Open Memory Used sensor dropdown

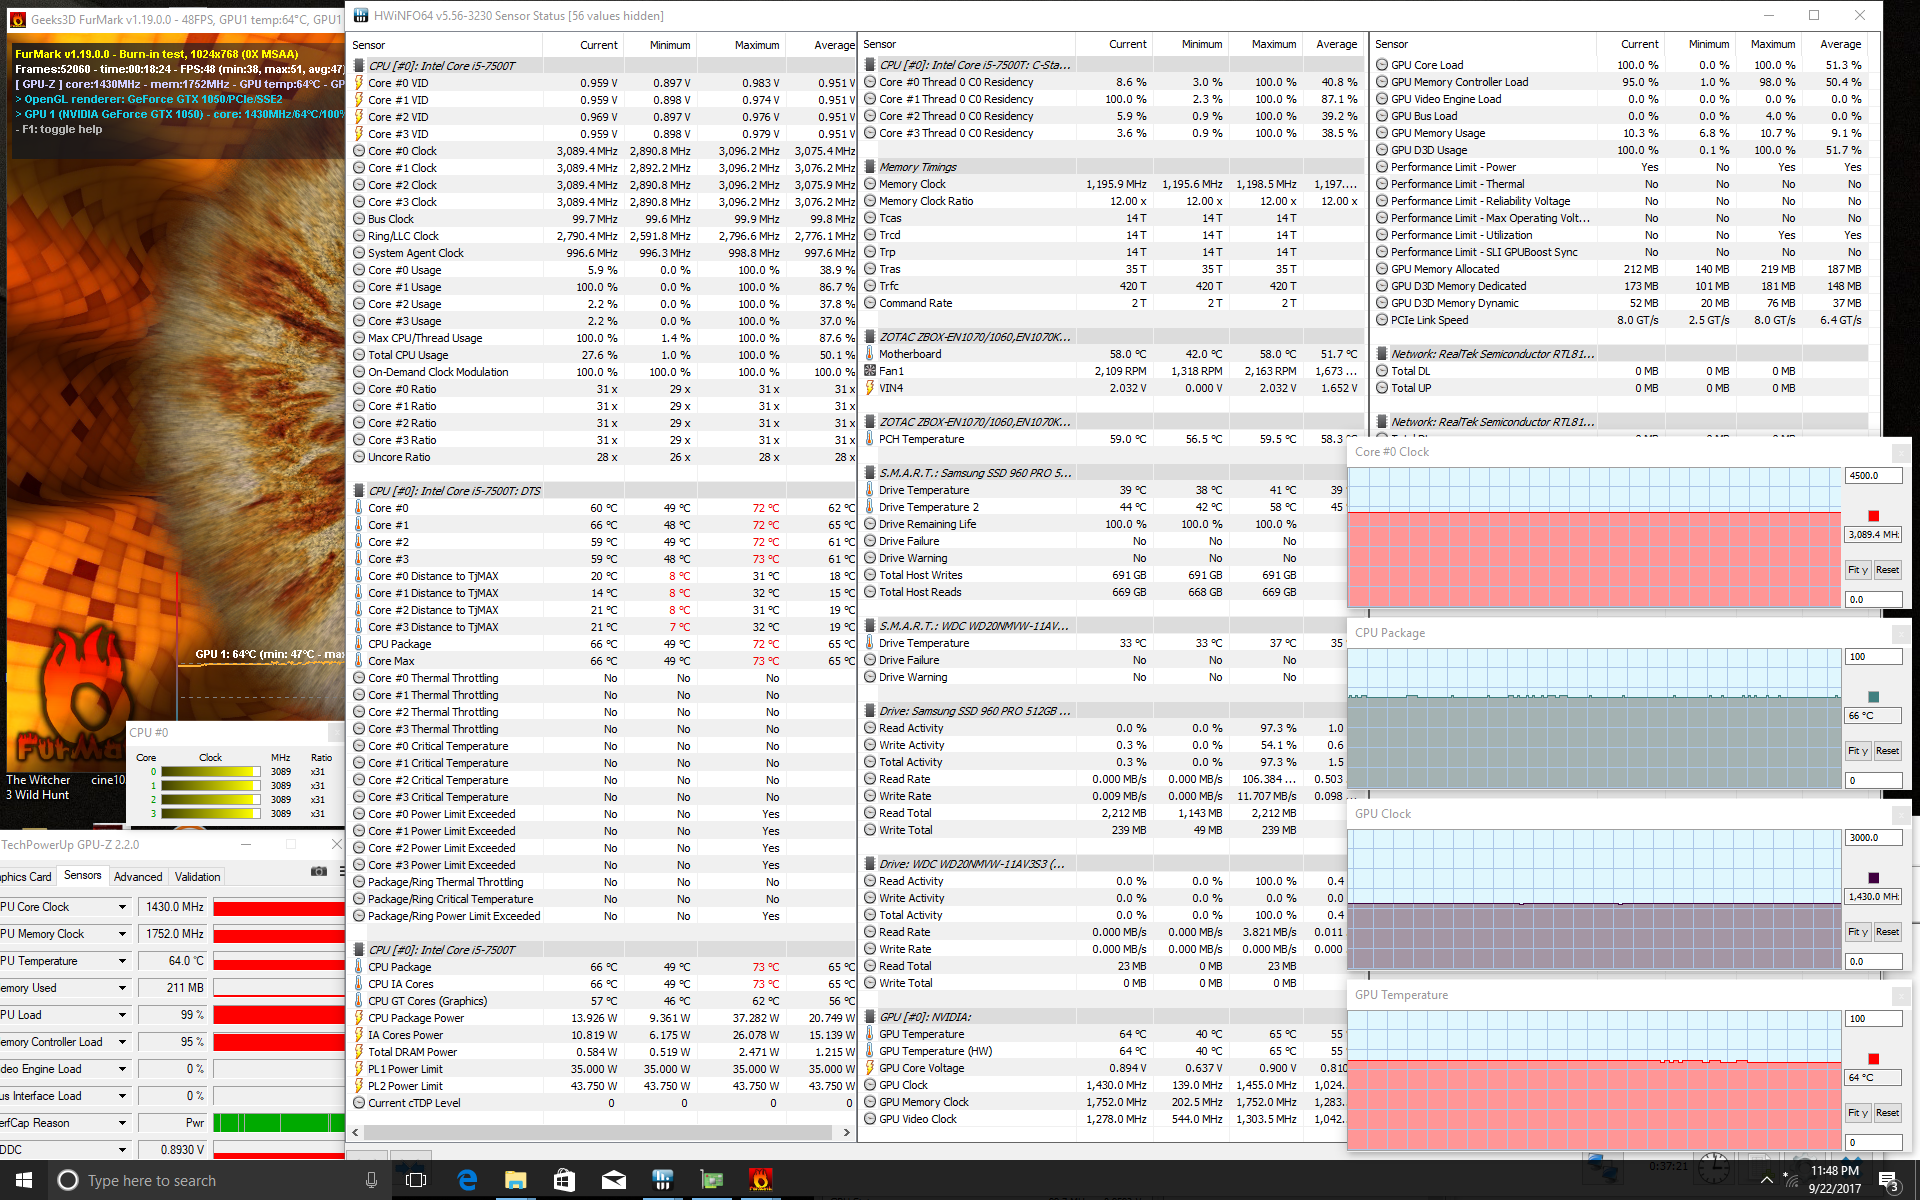point(122,988)
